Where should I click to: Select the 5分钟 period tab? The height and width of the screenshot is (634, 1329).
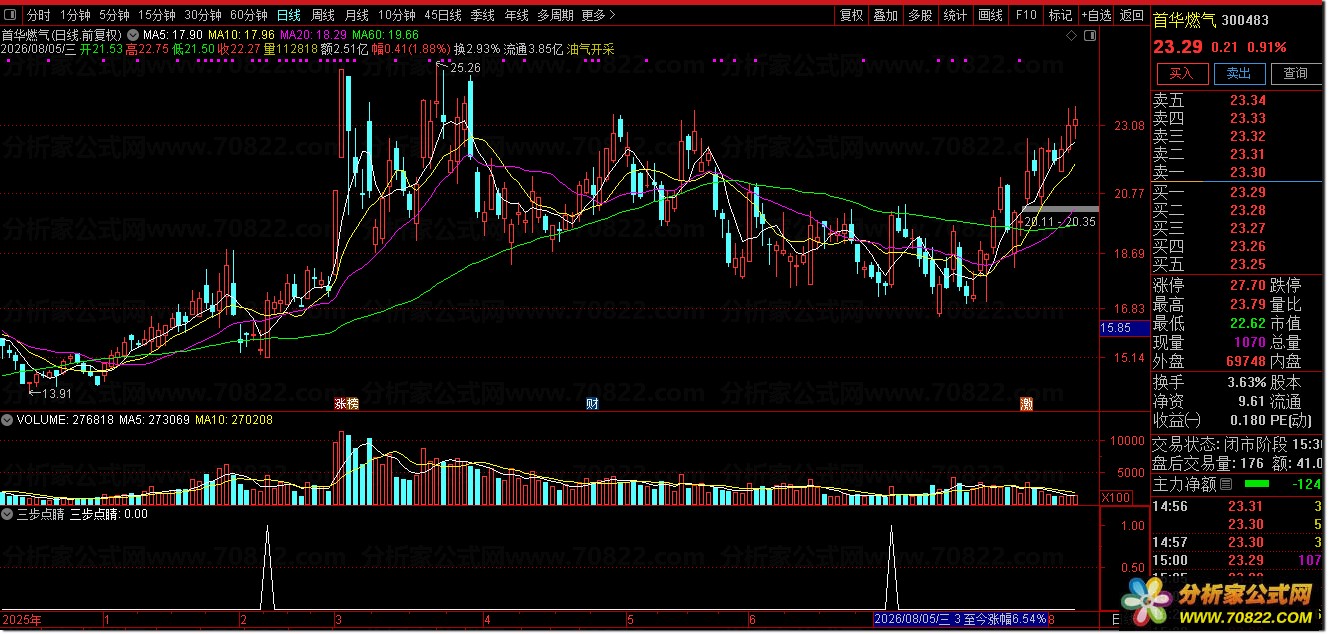click(x=114, y=15)
